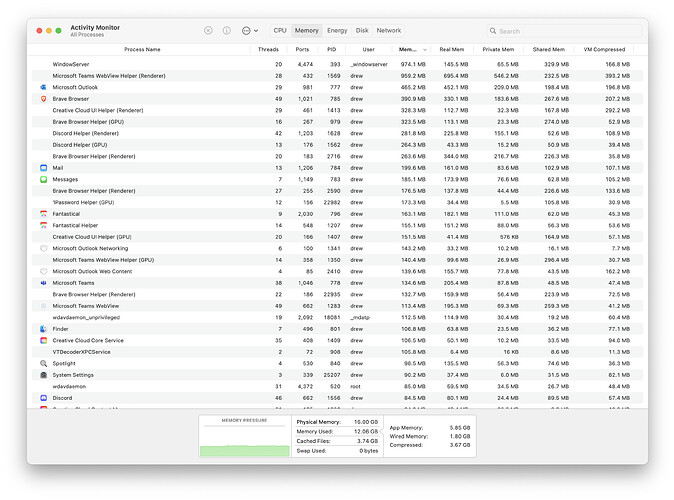Image resolution: width=674 pixels, height=500 pixels.
Task: Click the Spotlight magnifier icon
Action: [x=43, y=363]
